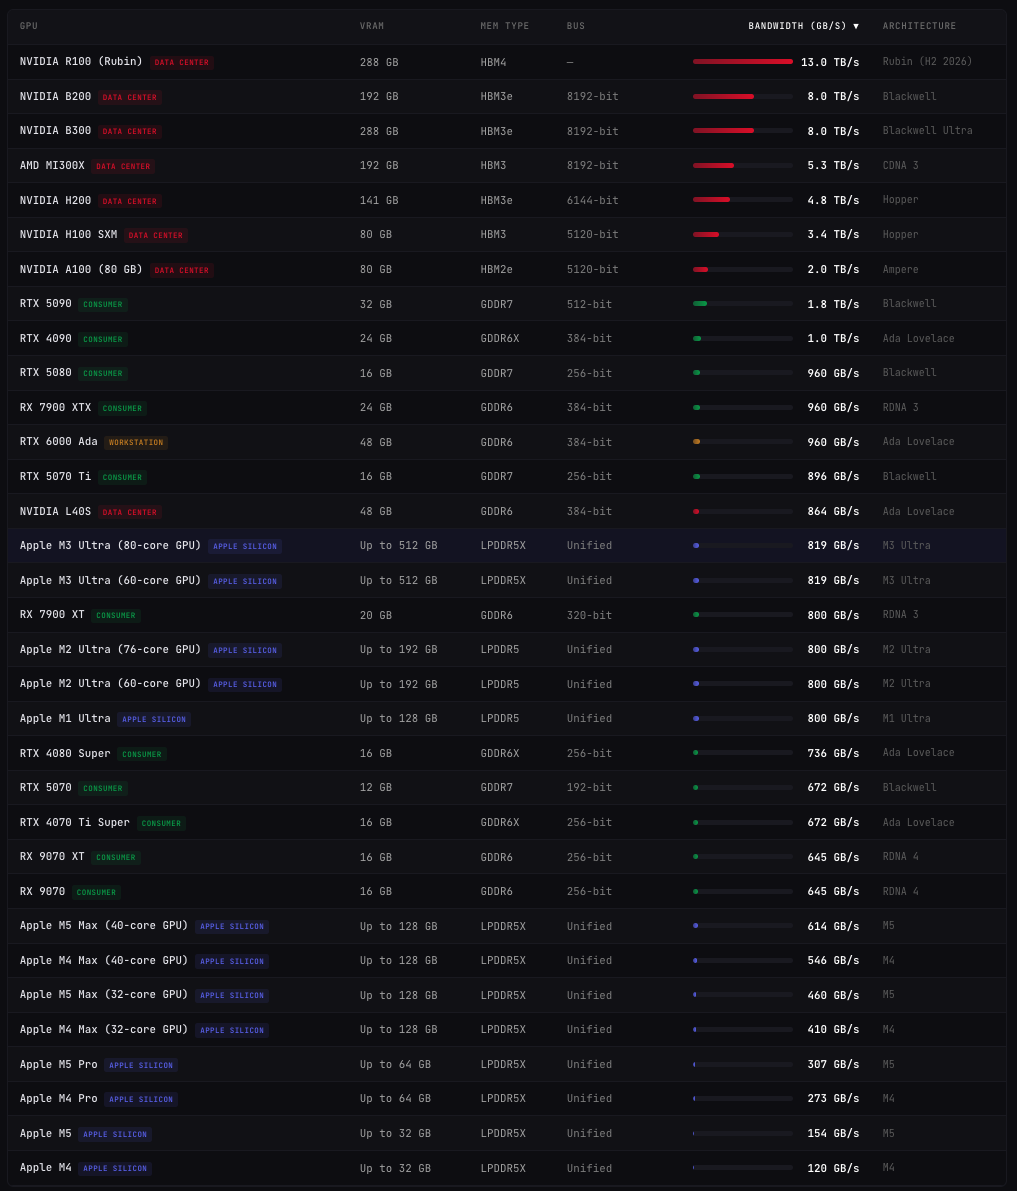Click the 736 GB/s bandwidth value
This screenshot has width=1017, height=1191.
(833, 753)
